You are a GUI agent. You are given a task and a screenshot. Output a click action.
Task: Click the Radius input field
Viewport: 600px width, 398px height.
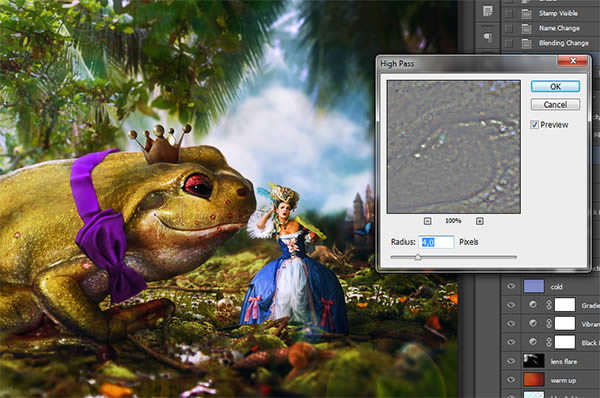(x=436, y=242)
